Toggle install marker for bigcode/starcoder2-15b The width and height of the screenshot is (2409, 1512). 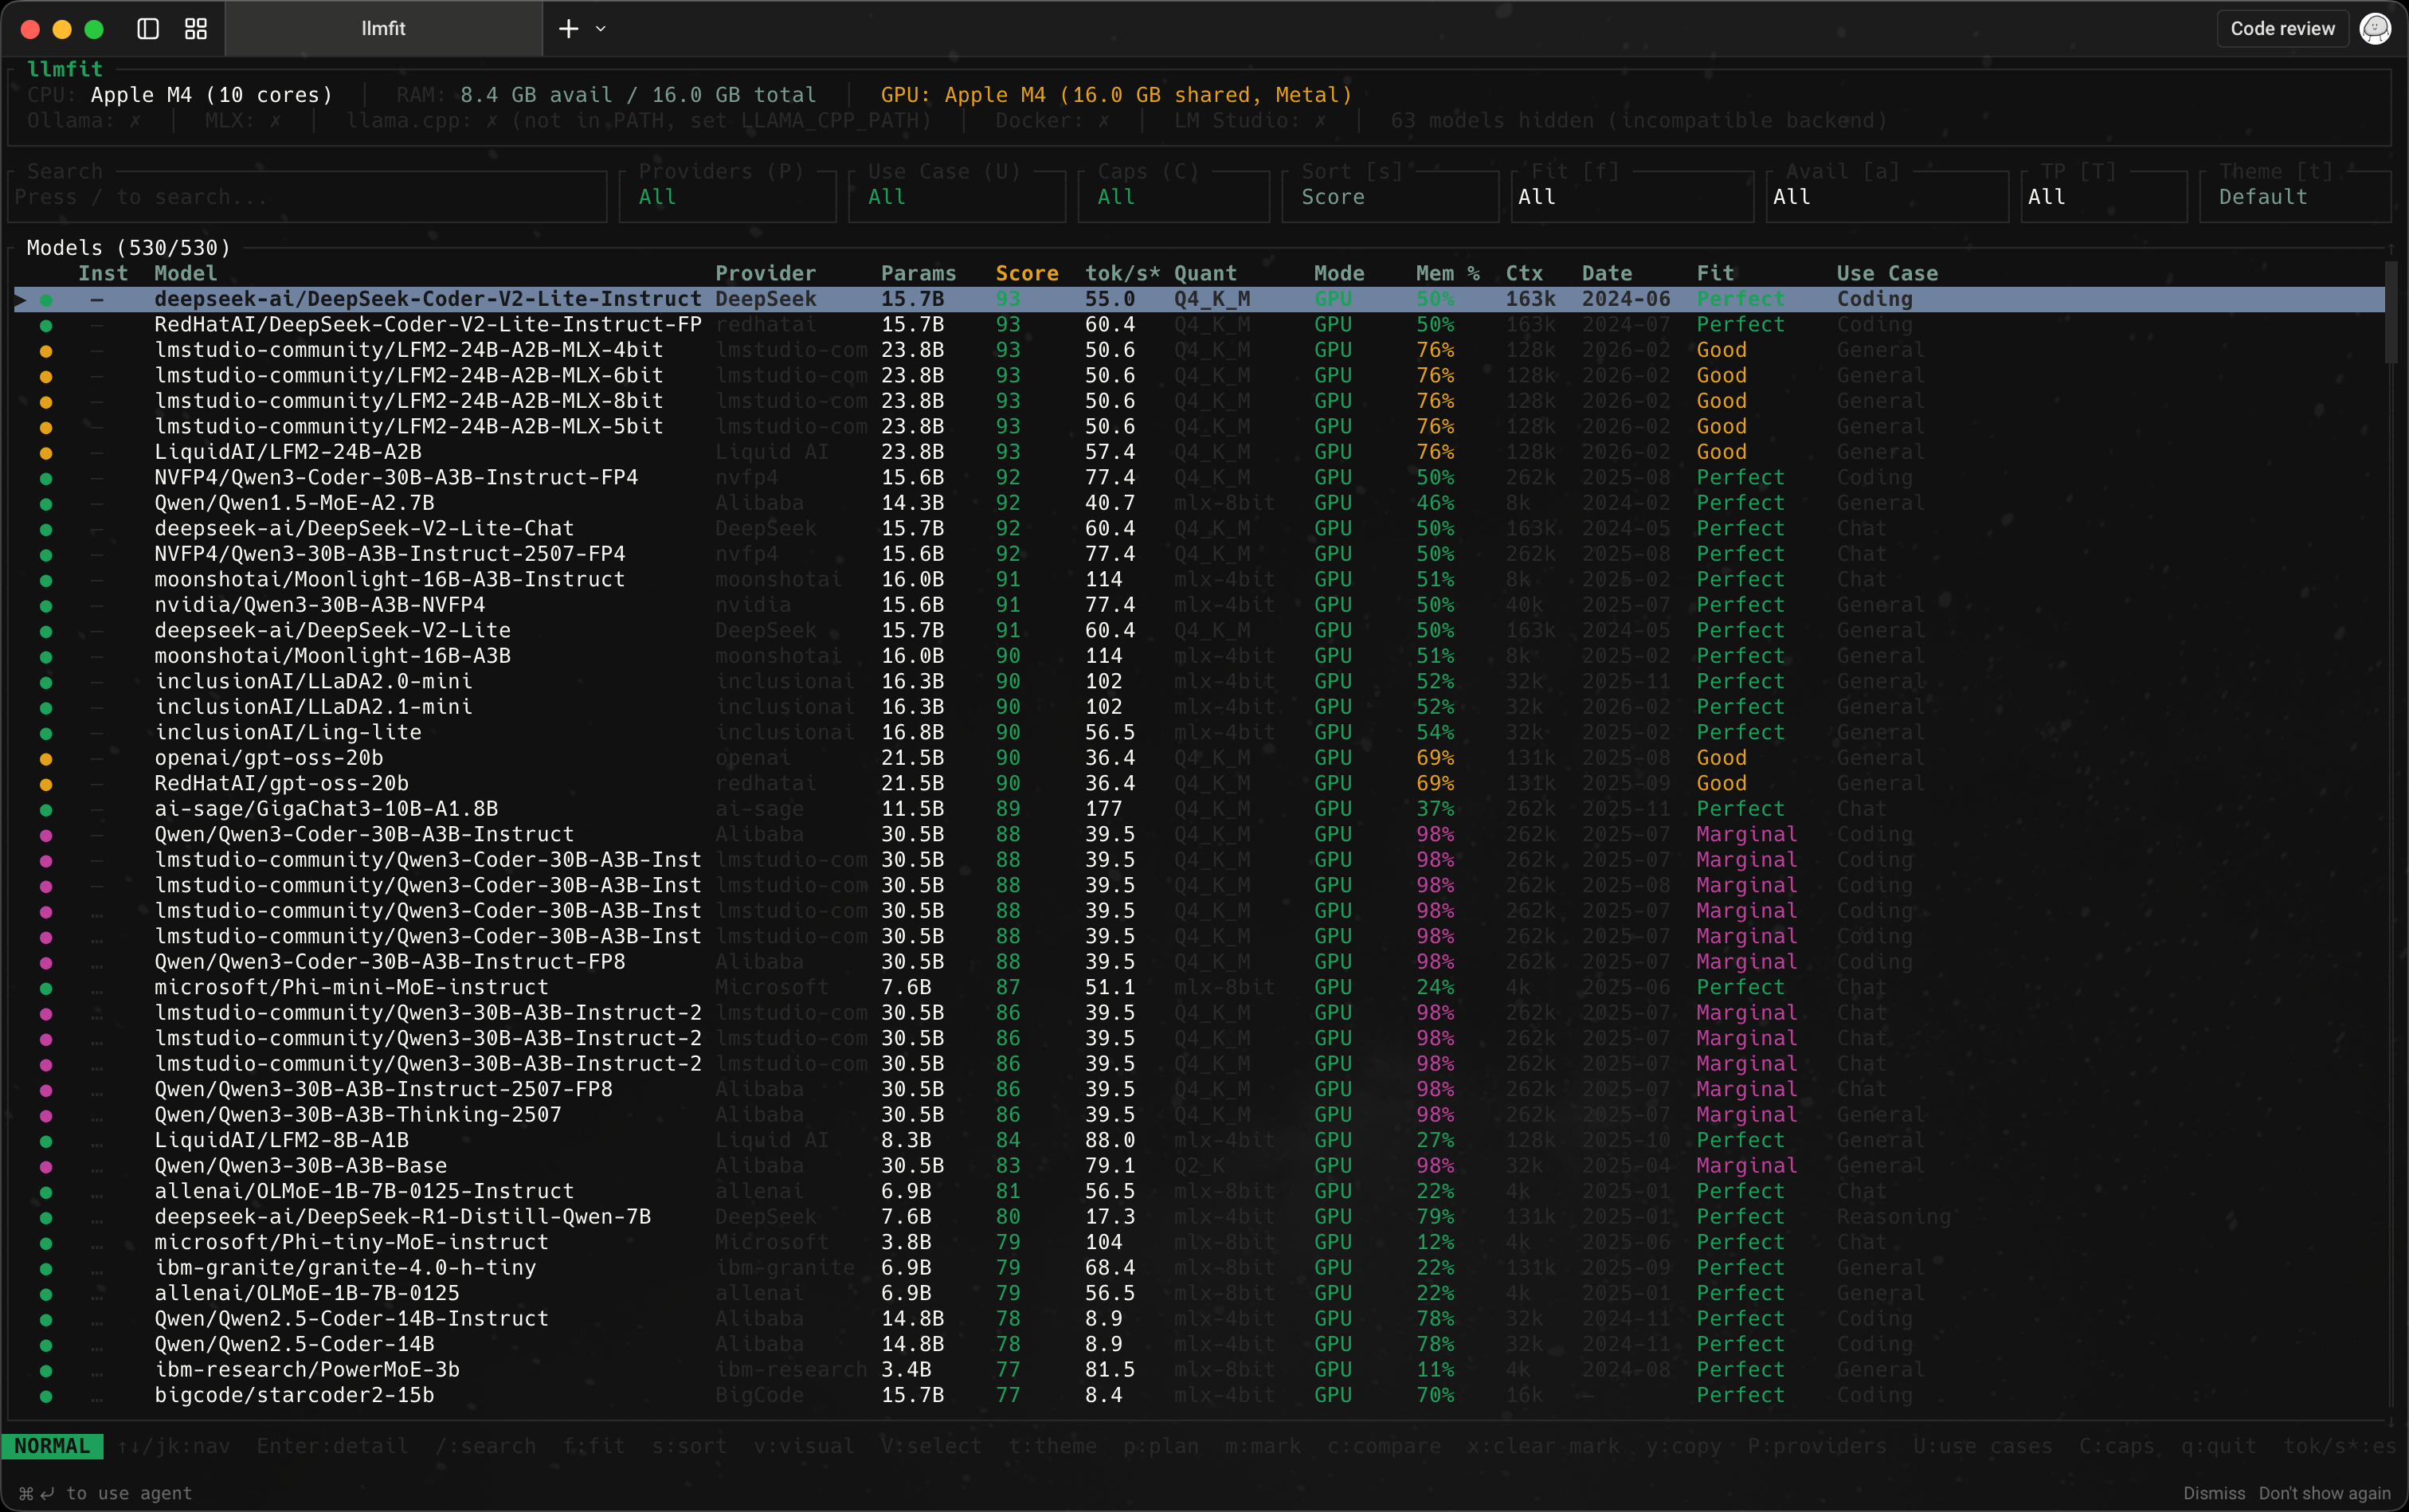[97, 1396]
